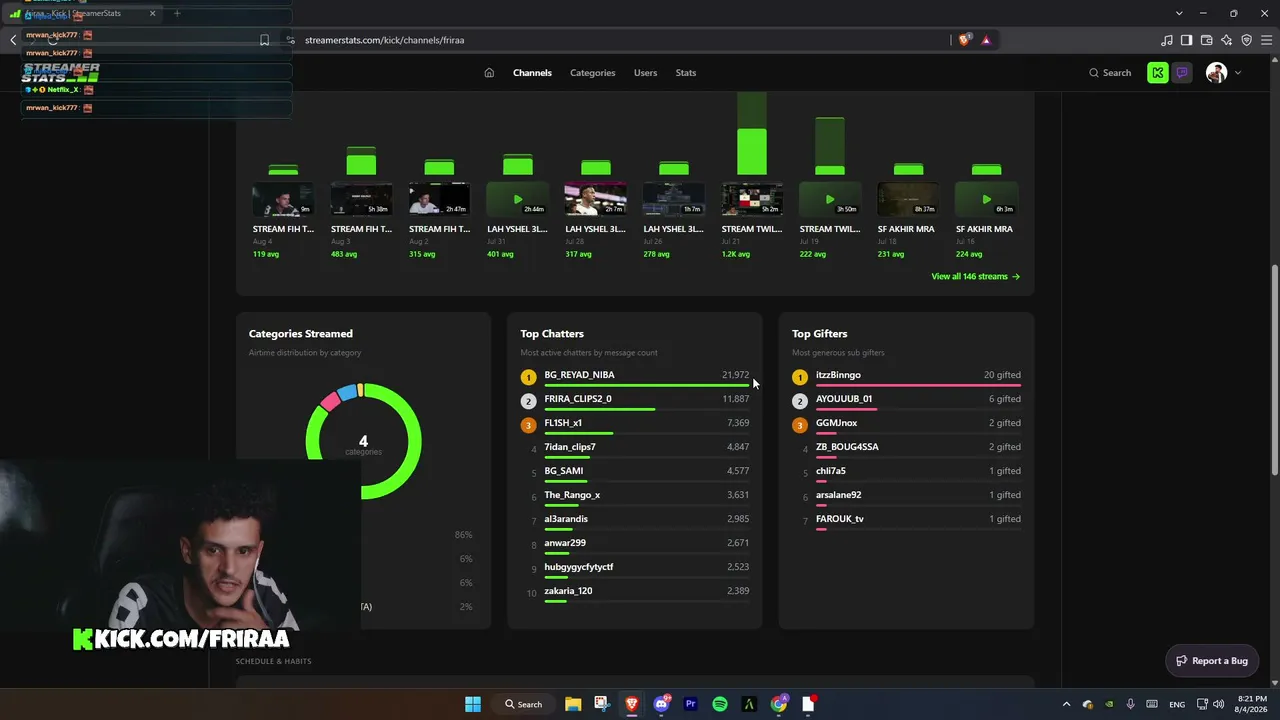Image resolution: width=1280 pixels, height=720 pixels.
Task: Click the Report a Bug button
Action: [1212, 660]
